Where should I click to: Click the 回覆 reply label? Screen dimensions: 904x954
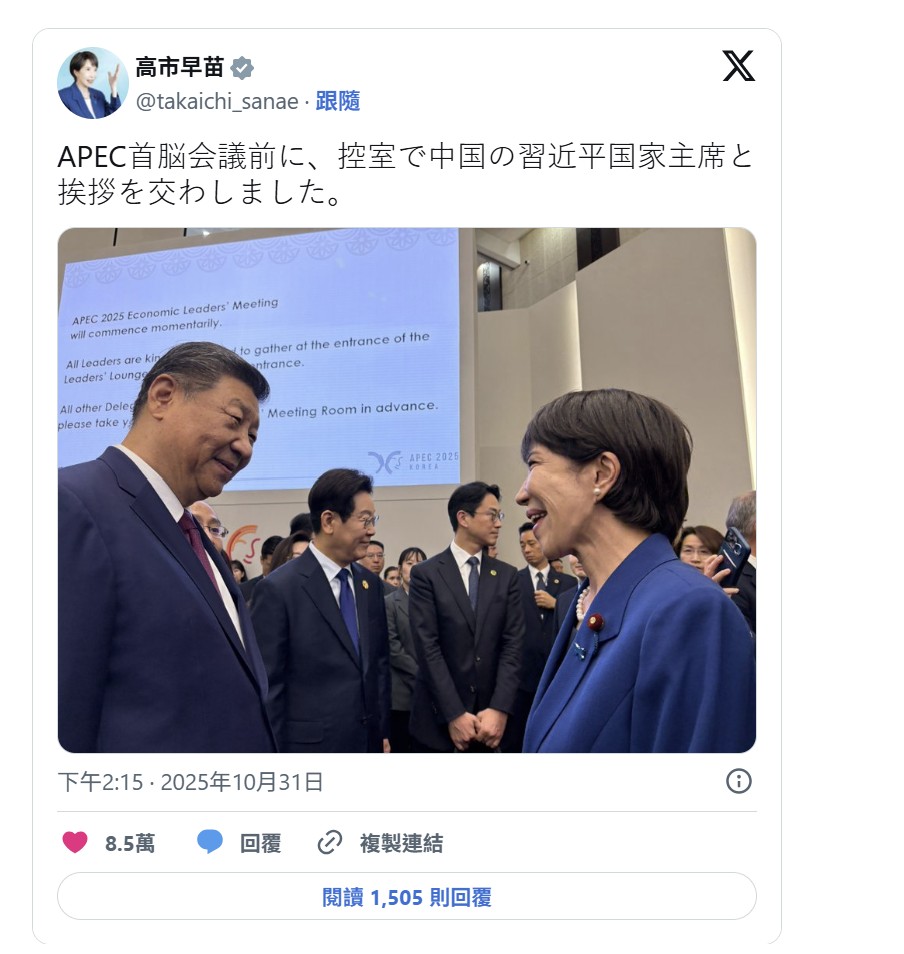[260, 844]
